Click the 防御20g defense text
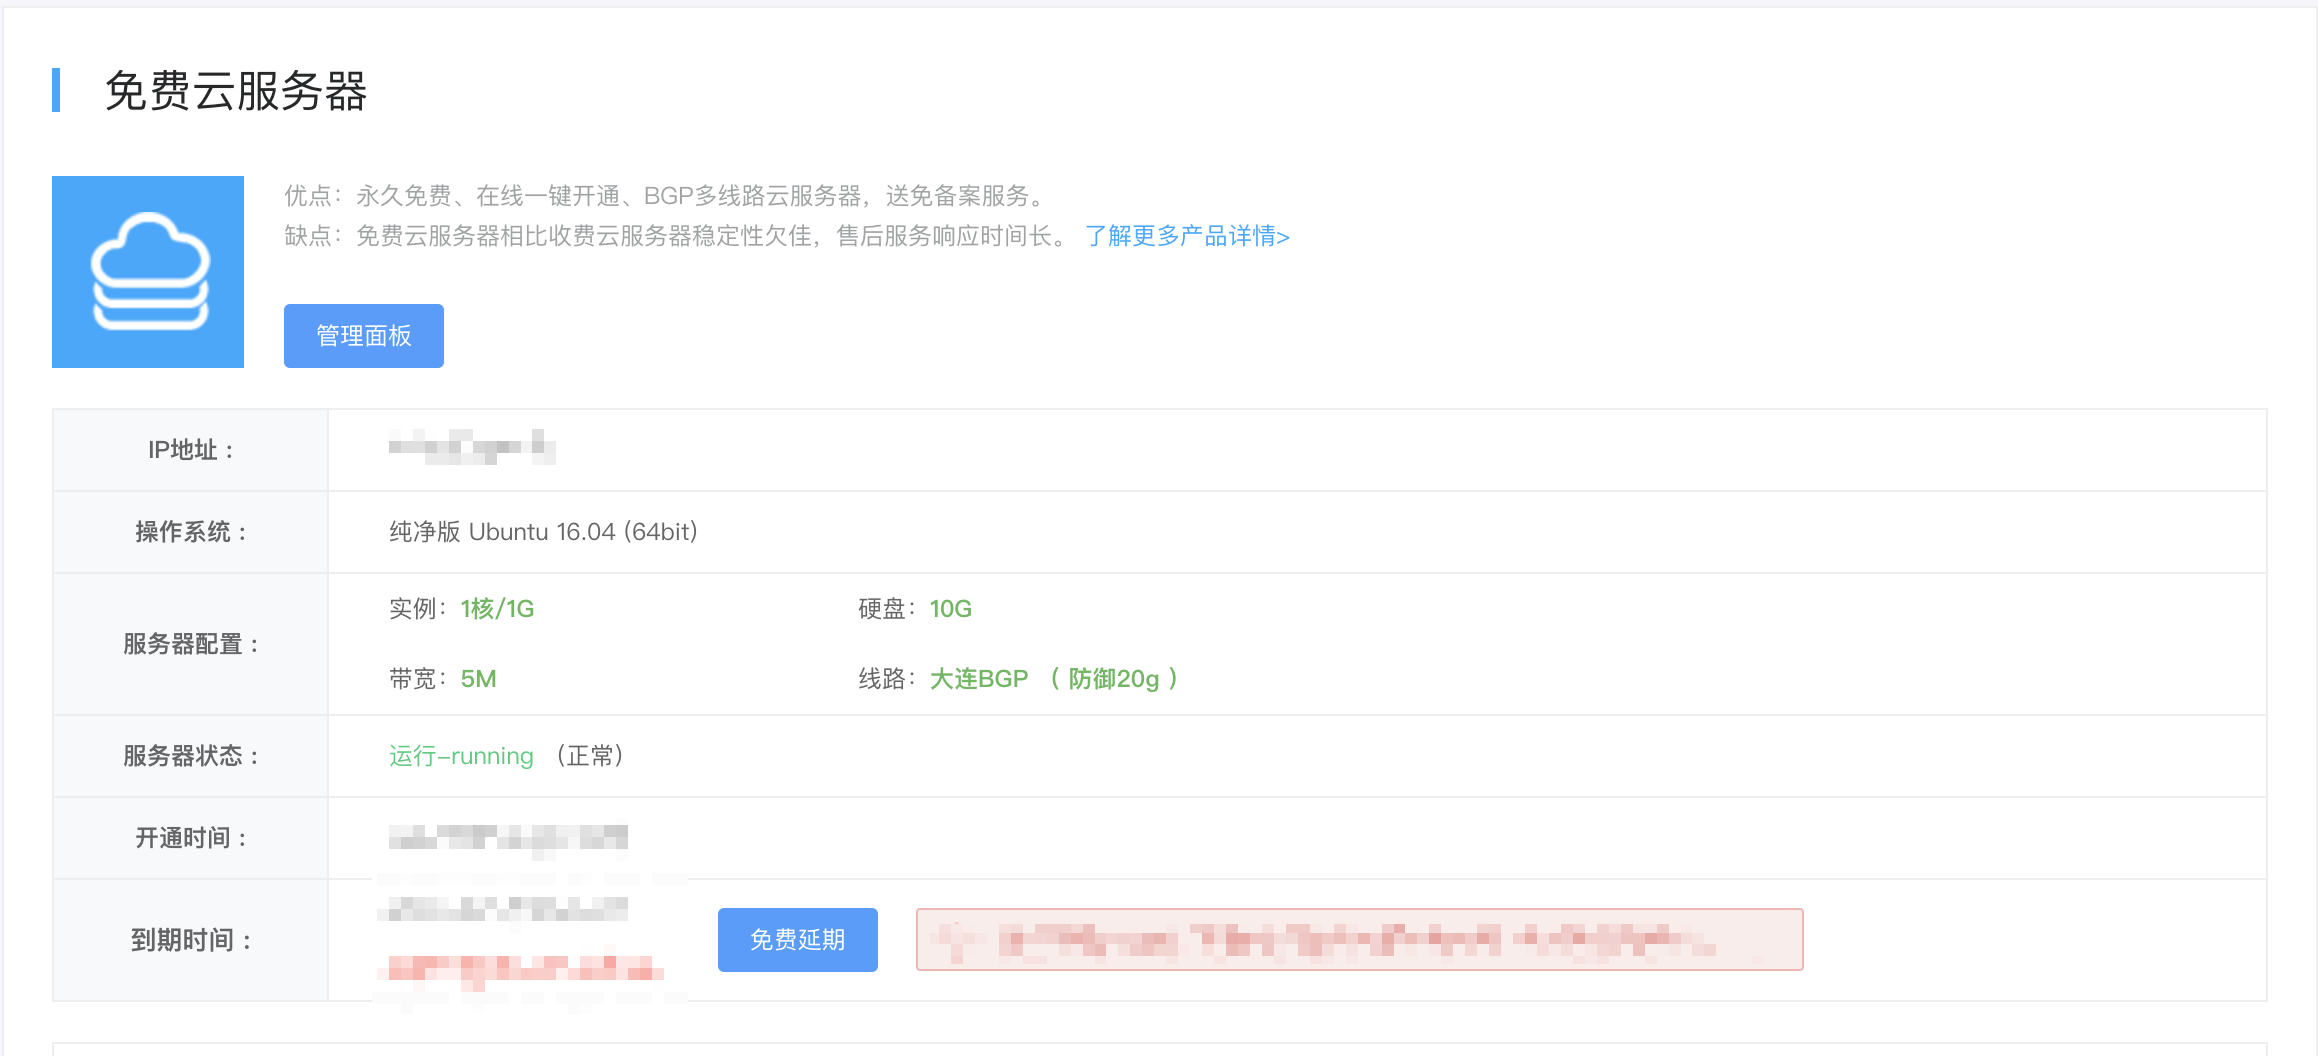2318x1056 pixels. [x=1113, y=679]
